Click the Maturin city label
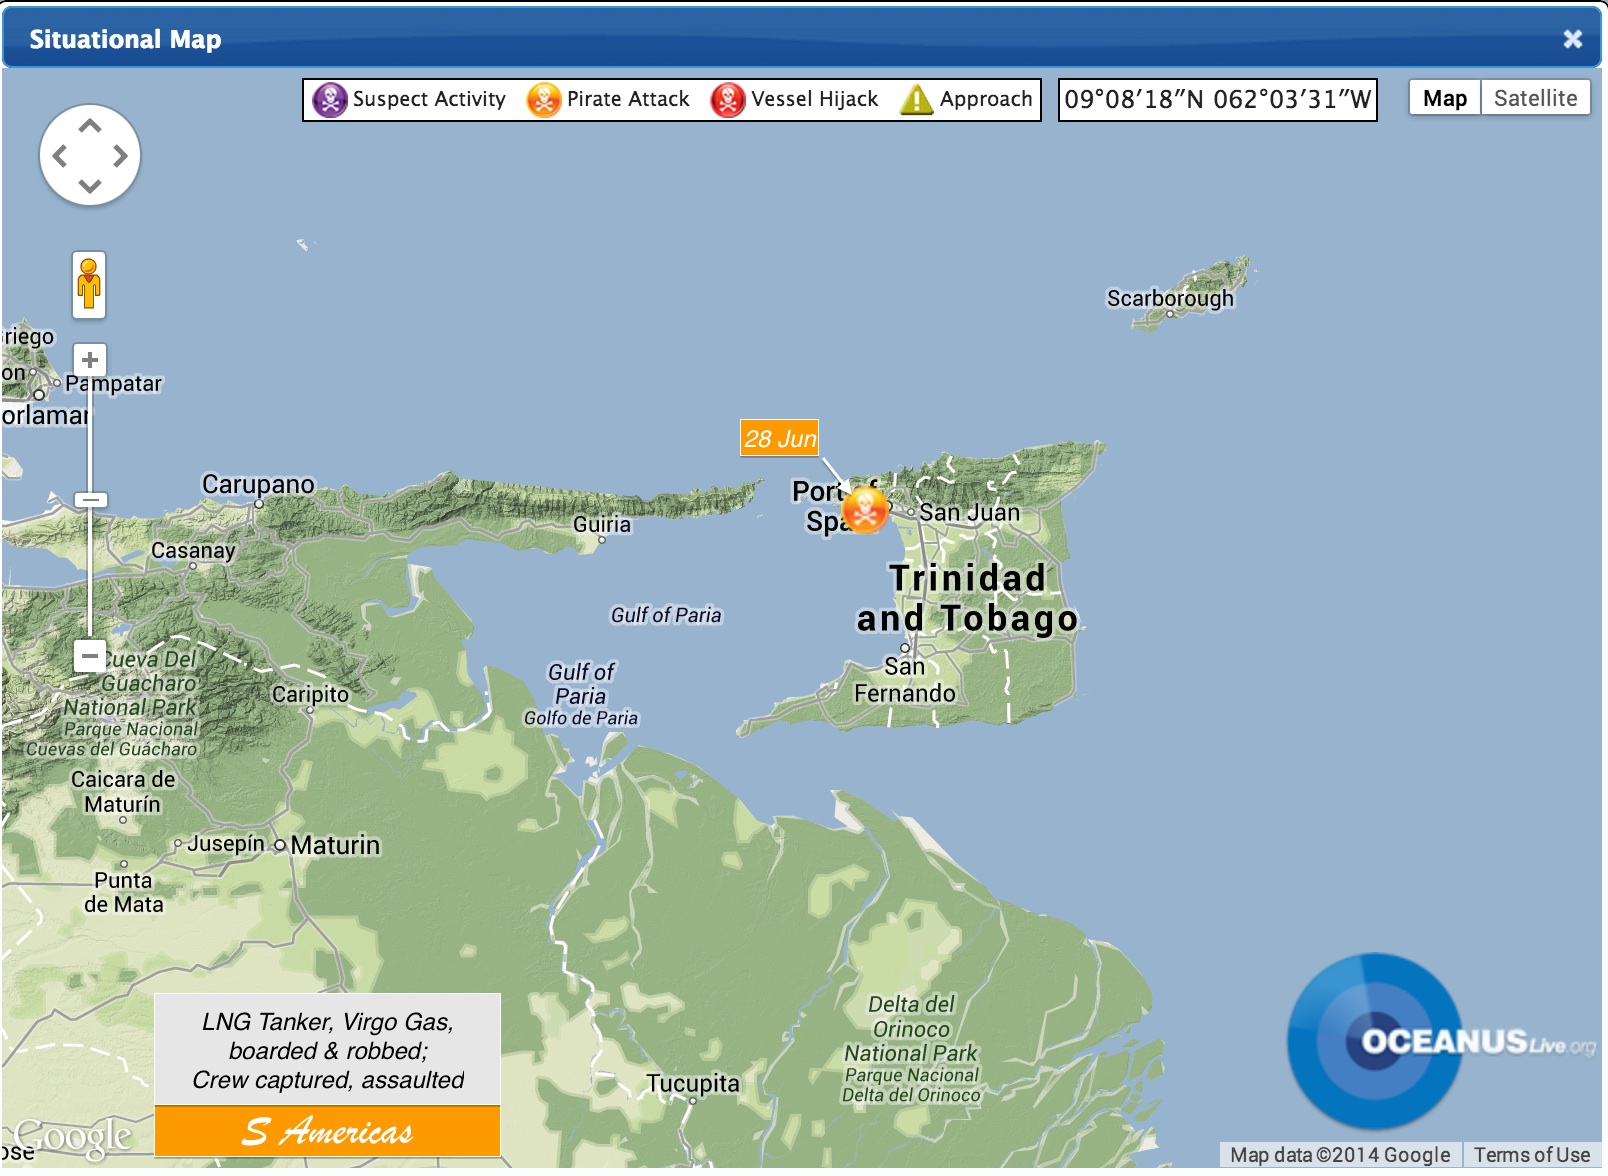The image size is (1608, 1176). tap(335, 845)
